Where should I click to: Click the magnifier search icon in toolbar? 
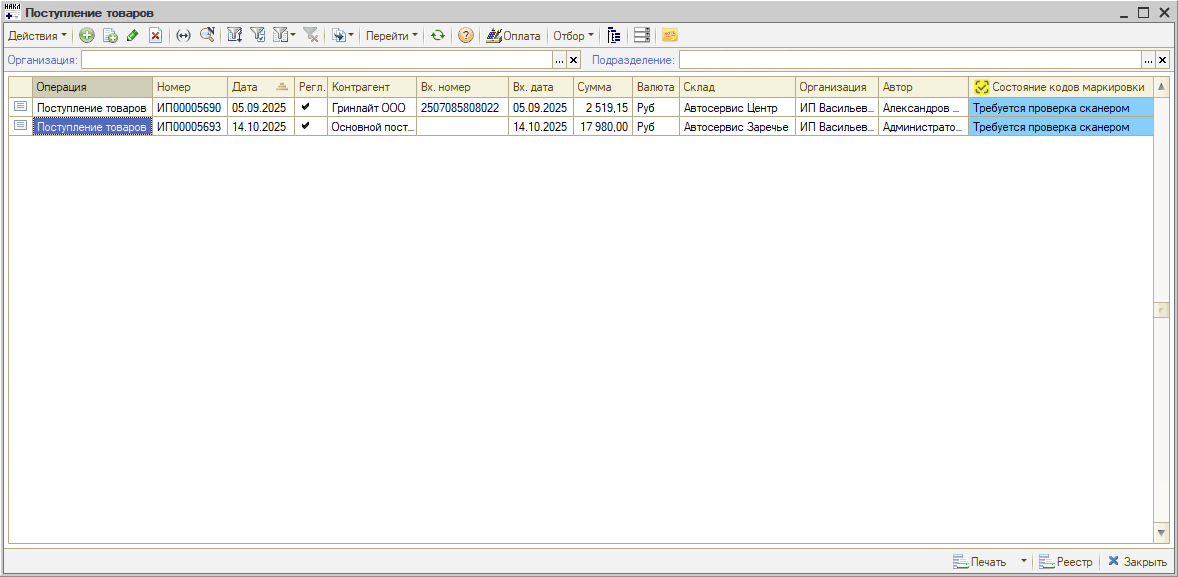207,36
